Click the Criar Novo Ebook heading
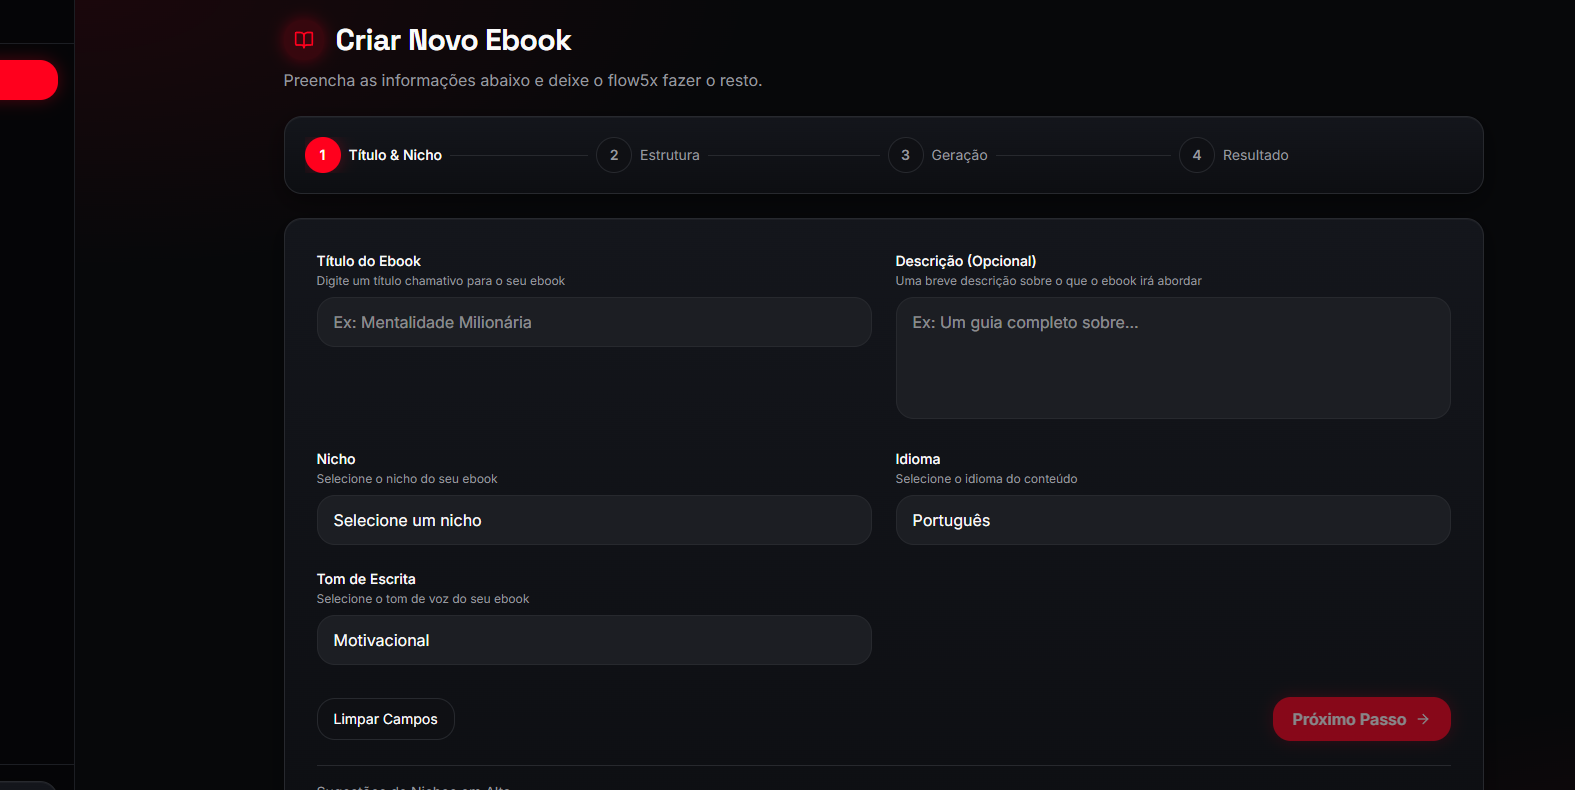 pyautogui.click(x=453, y=40)
